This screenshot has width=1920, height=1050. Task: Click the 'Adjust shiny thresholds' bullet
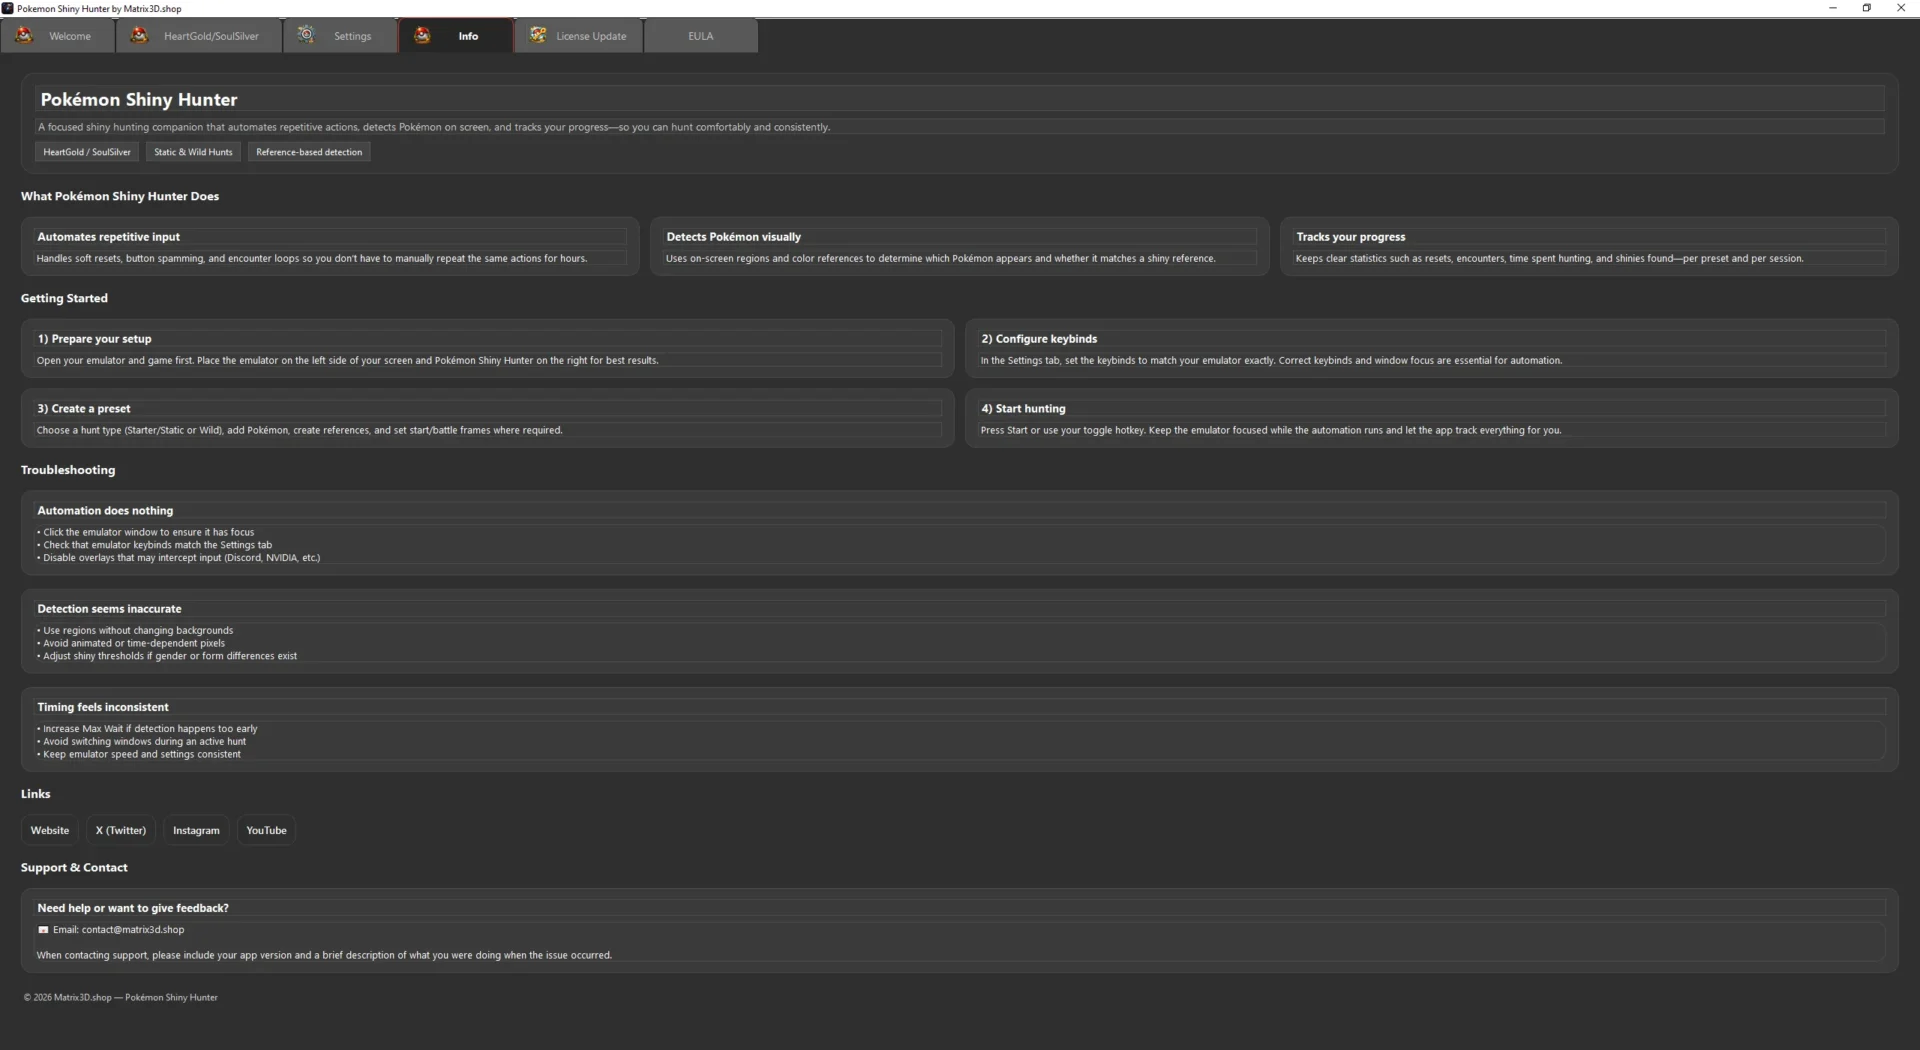pyautogui.click(x=167, y=656)
